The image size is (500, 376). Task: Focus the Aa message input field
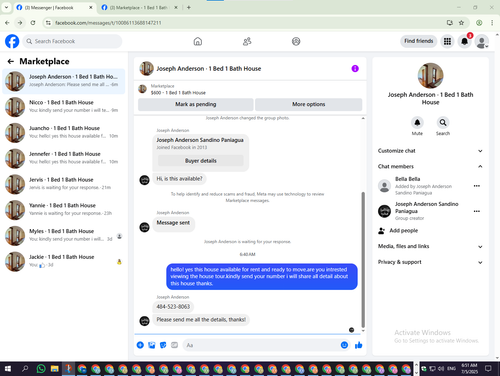[262, 345]
